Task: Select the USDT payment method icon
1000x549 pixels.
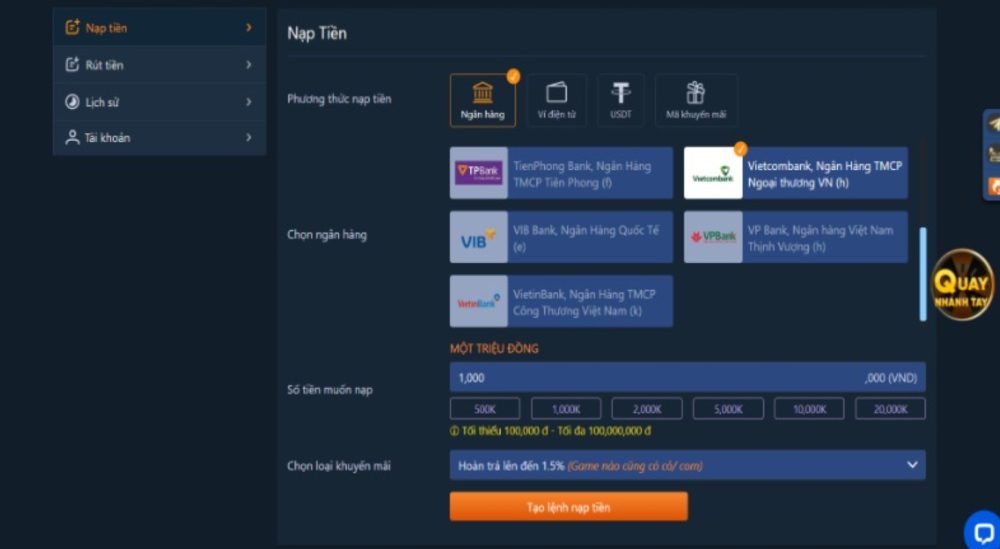Action: click(621, 100)
